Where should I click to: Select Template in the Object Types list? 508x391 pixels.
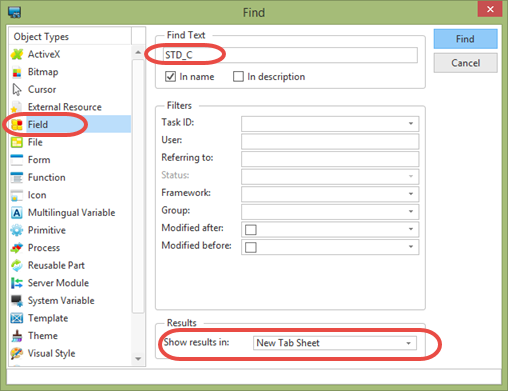[48, 318]
